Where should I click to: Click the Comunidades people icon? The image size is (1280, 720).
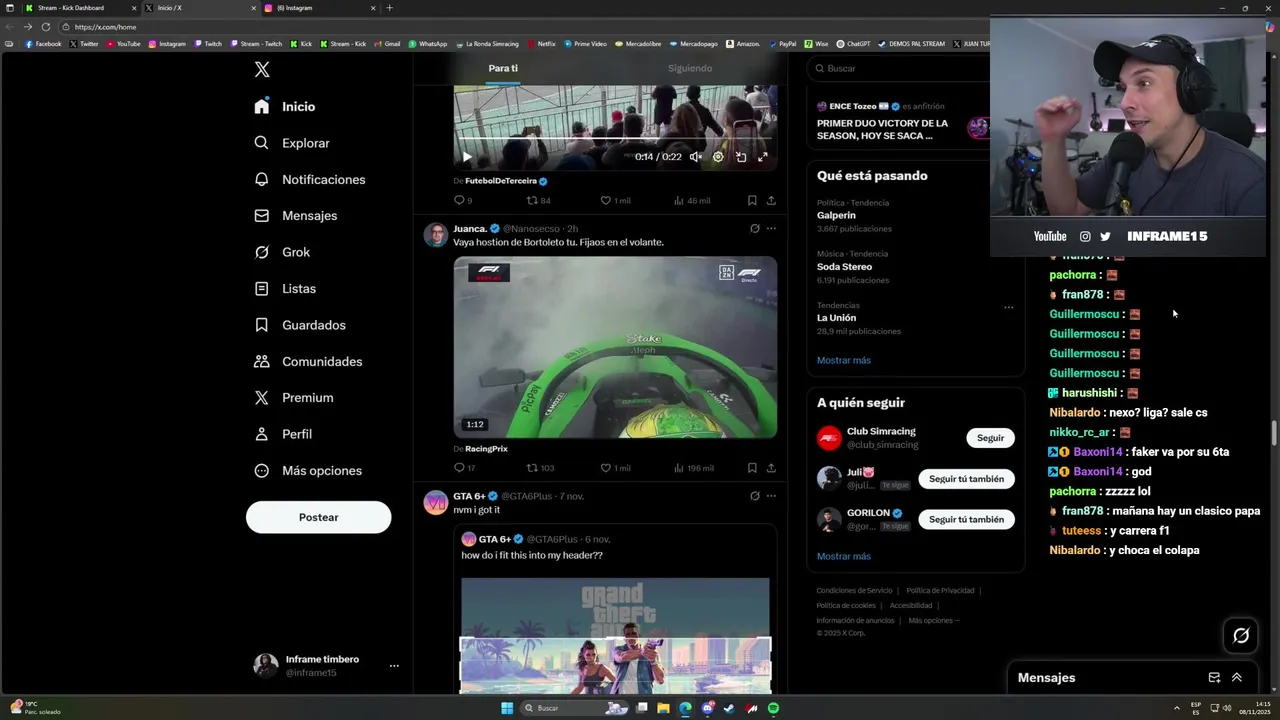261,361
